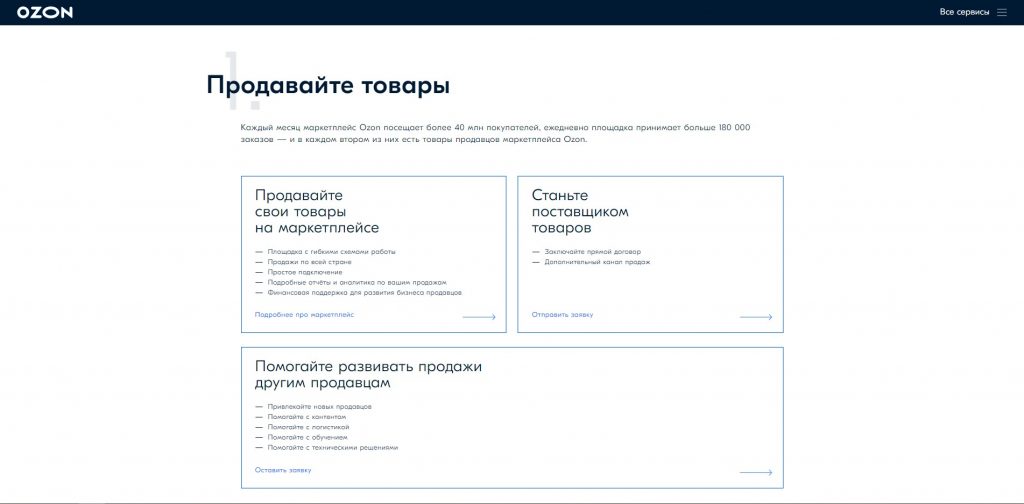Screen dimensions: 1024x504
Task: Click the OZON logo in header
Action: 45,12
